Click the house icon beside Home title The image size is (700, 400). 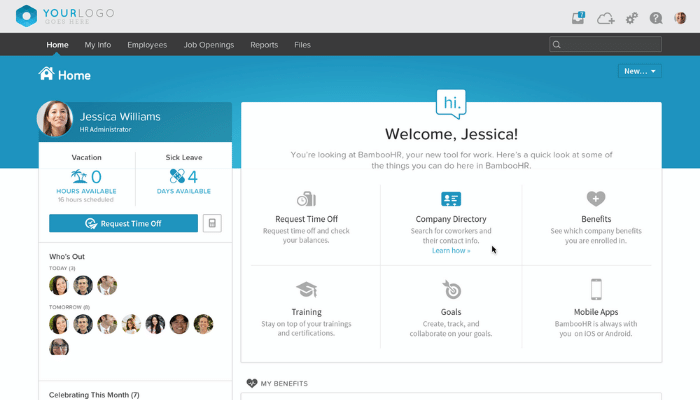(x=46, y=74)
